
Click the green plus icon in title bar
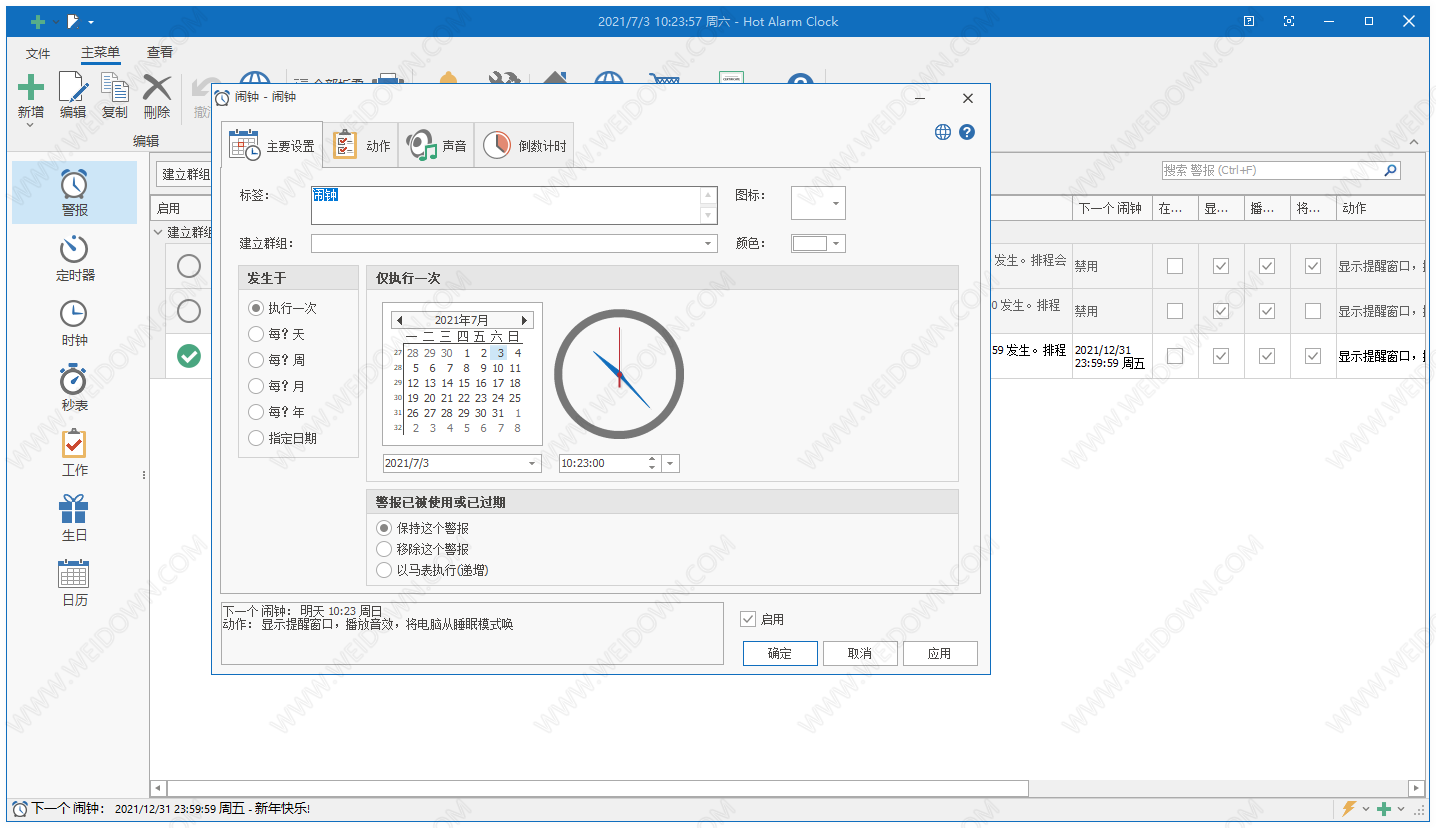(x=38, y=21)
